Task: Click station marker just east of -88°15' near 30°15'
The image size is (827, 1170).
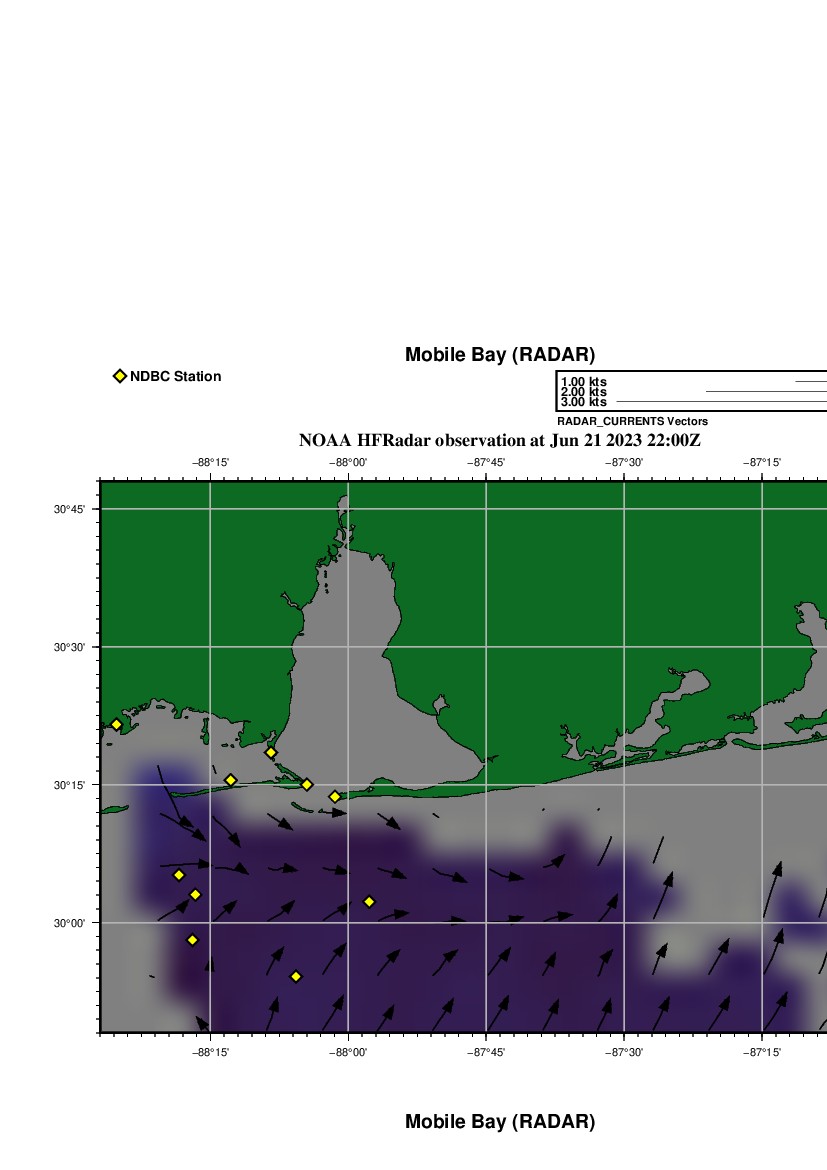Action: (x=231, y=780)
